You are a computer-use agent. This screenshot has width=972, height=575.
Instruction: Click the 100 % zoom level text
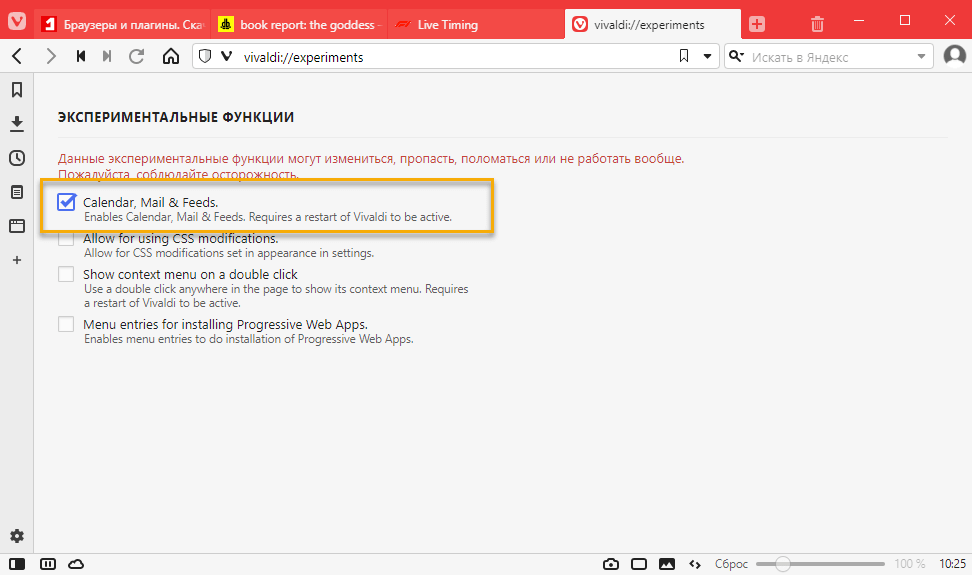pos(909,564)
